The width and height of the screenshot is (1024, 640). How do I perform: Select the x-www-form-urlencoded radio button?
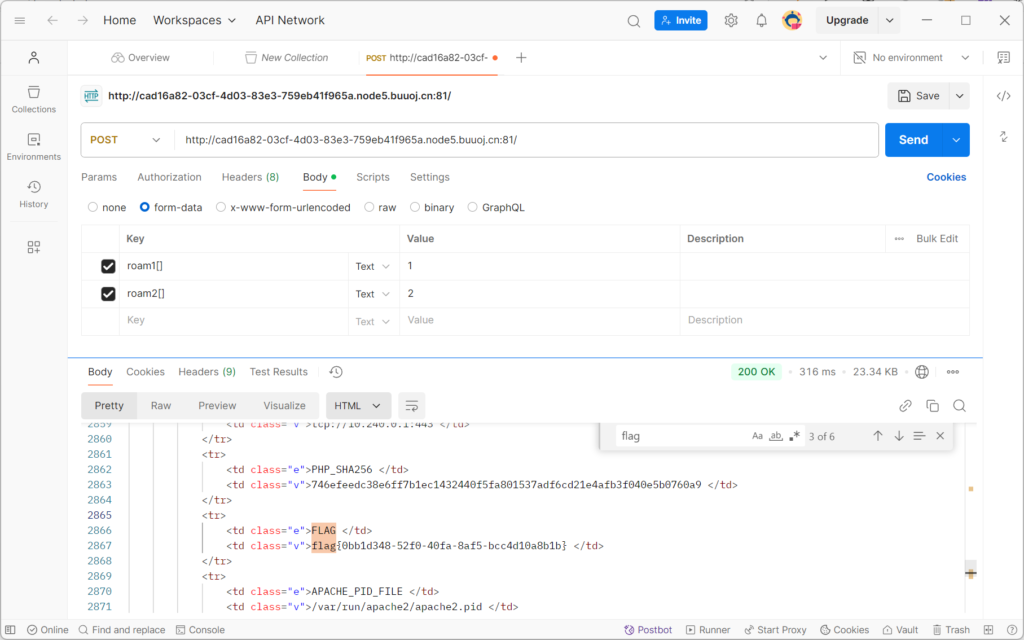click(222, 207)
